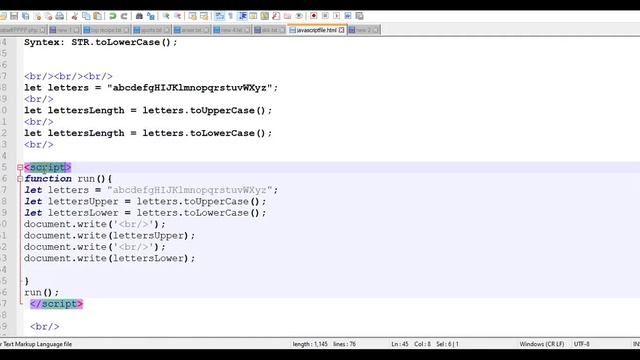This screenshot has width=640, height=360.
Task: Open the Replace dialog icon
Action: [x=151, y=16]
